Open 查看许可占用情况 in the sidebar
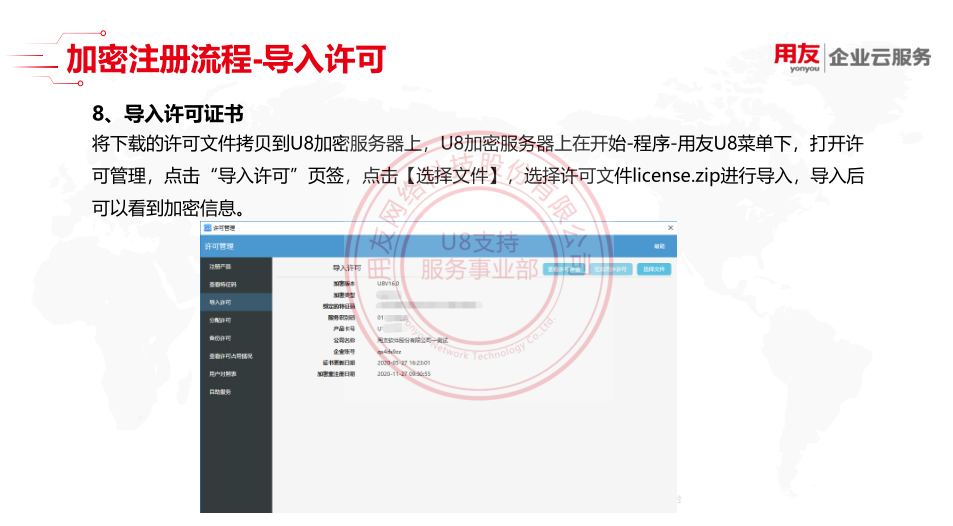This screenshot has height=526, width=953. click(x=236, y=356)
